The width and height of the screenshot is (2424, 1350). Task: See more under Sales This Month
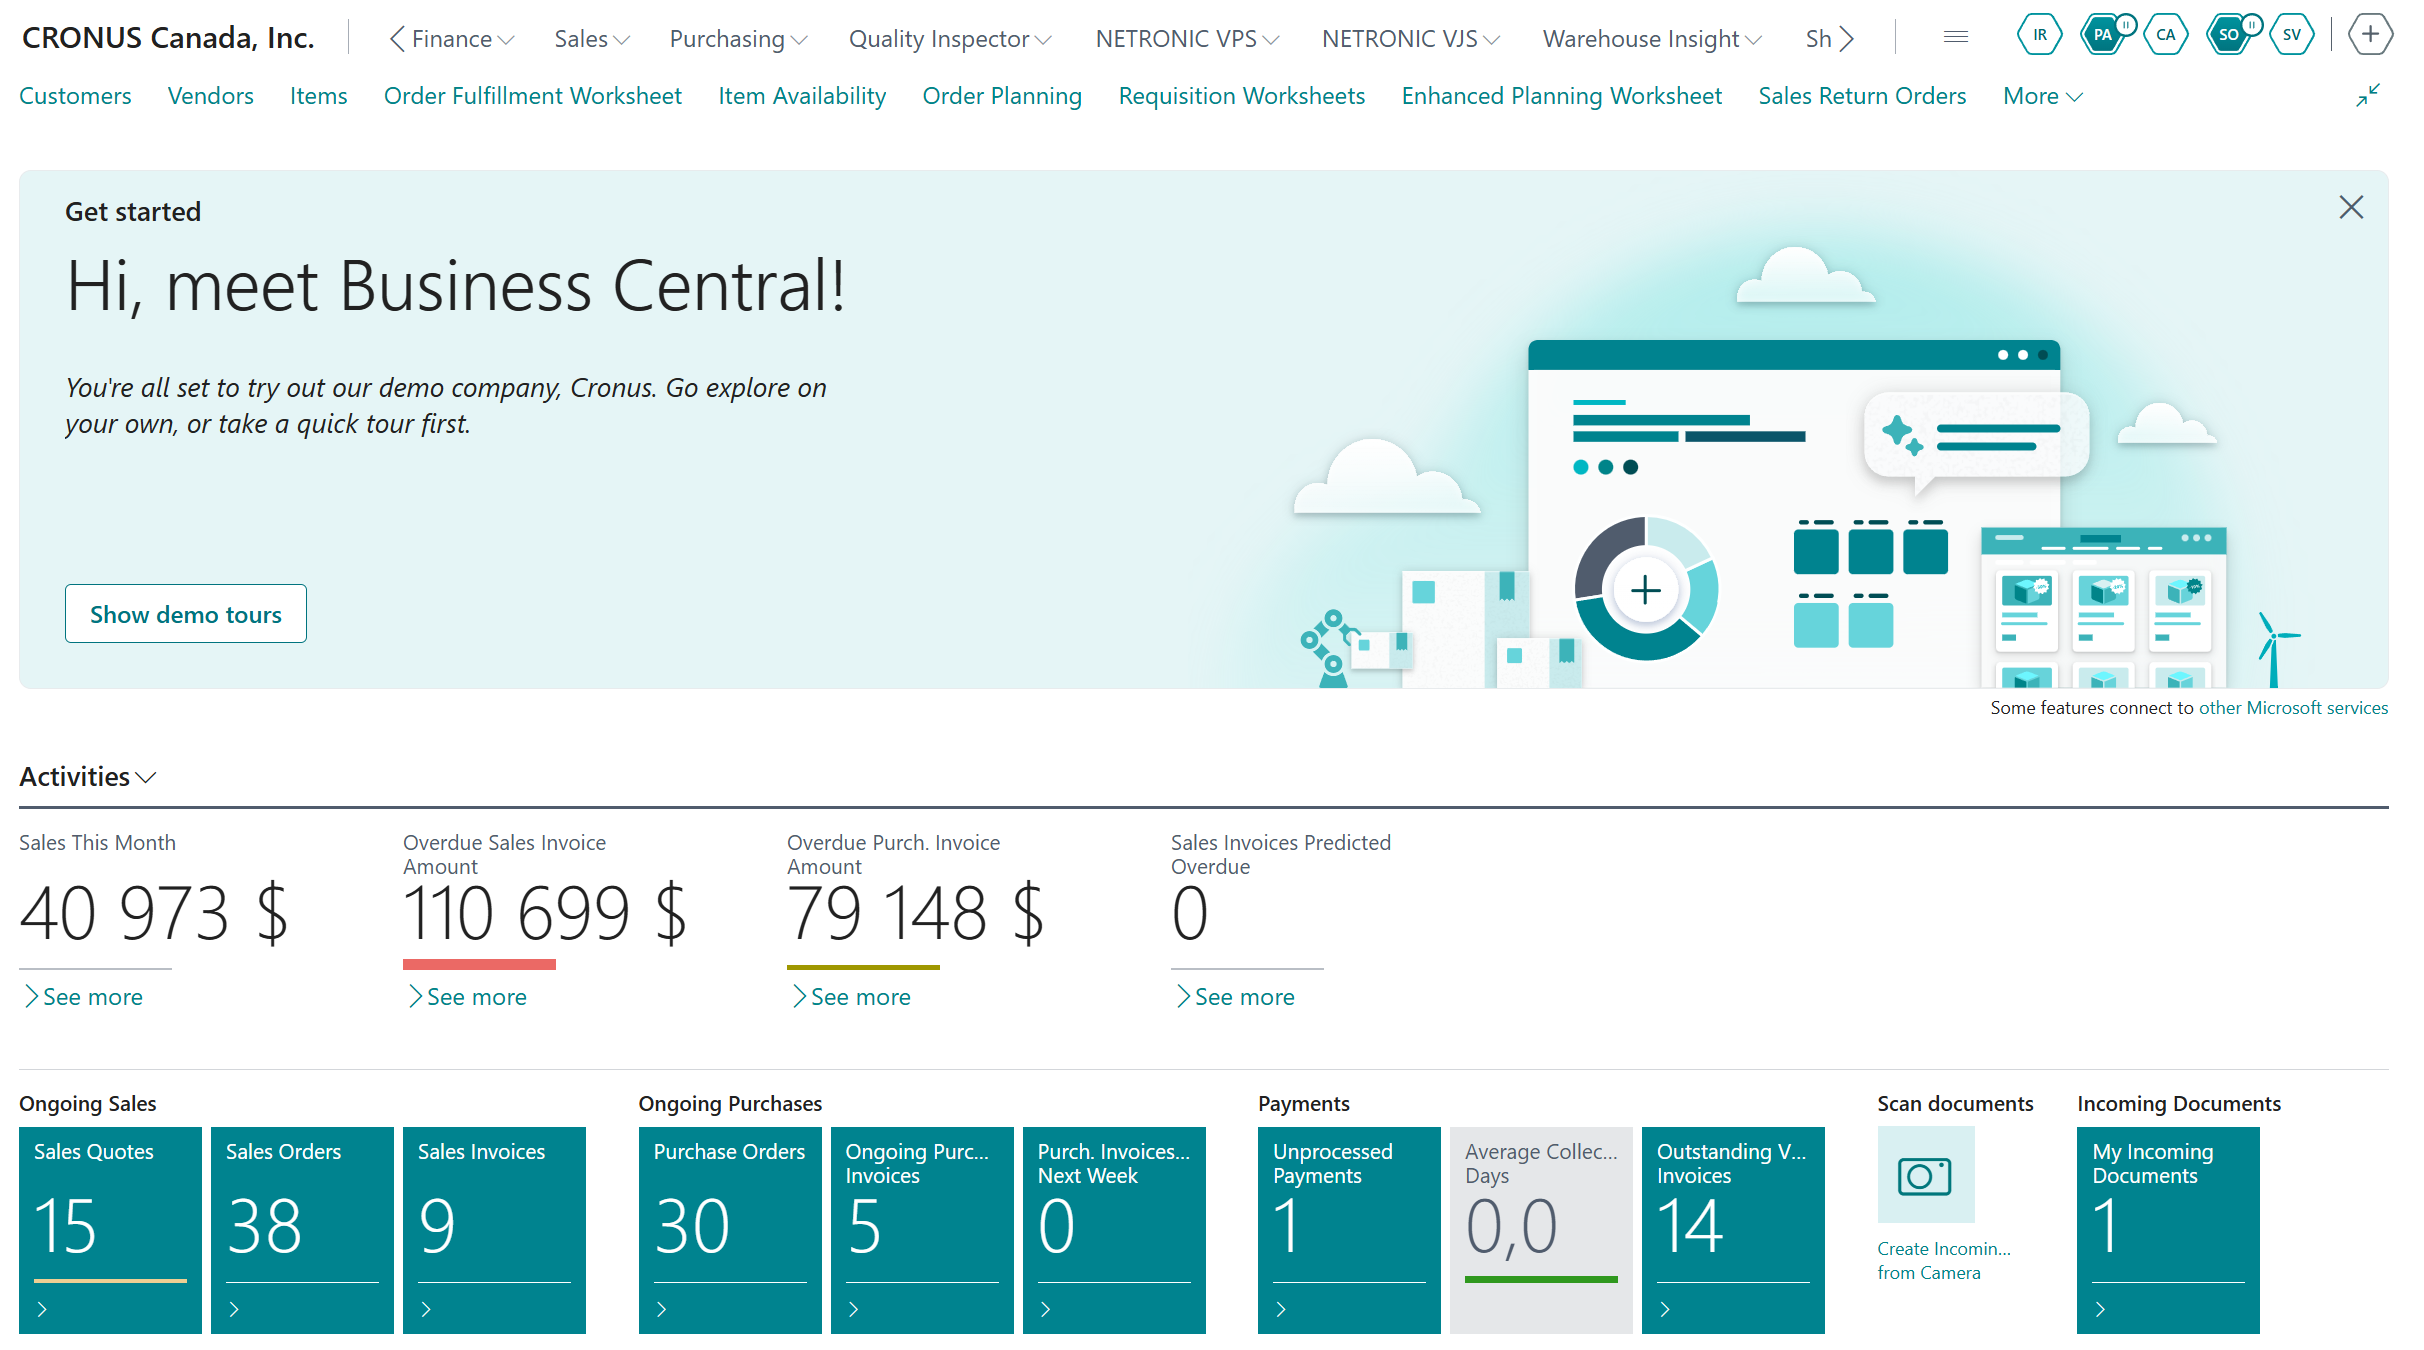(83, 997)
